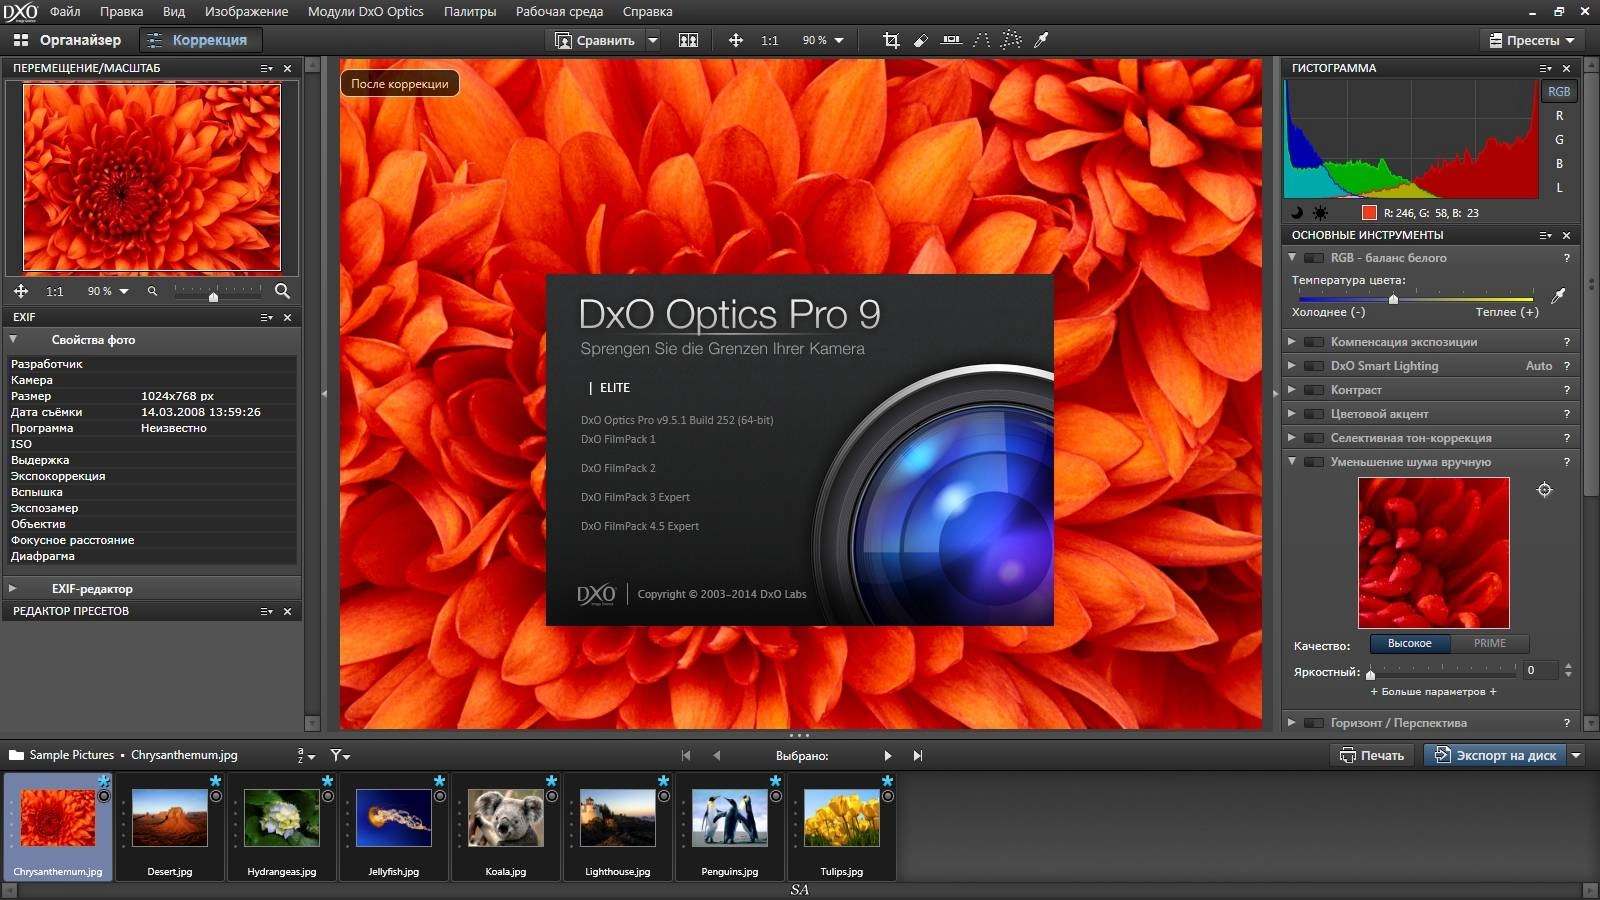Click the Печать print button
The width and height of the screenshot is (1600, 900).
coord(1372,756)
